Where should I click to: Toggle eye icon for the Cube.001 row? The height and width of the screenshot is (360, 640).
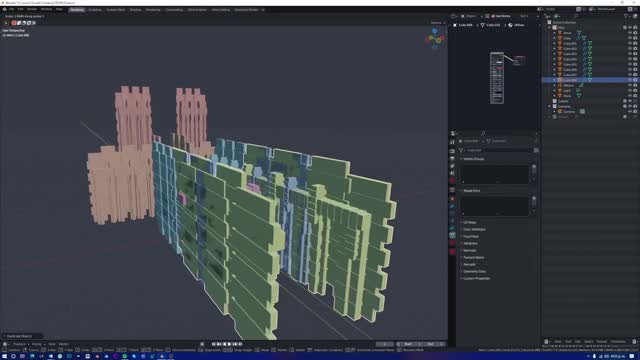630,43
